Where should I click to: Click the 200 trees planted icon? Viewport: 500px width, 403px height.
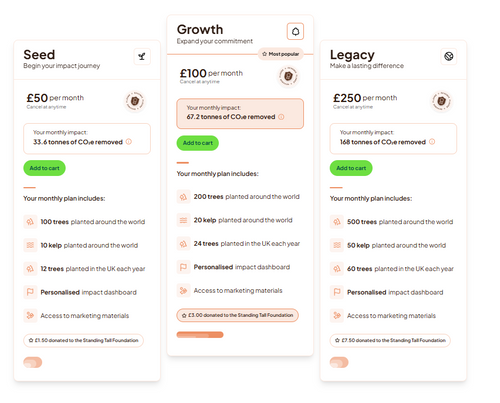[183, 197]
